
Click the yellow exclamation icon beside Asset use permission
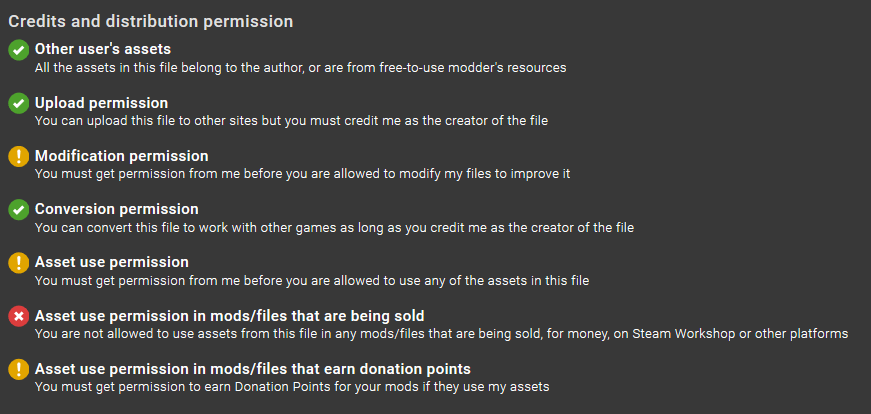click(18, 263)
